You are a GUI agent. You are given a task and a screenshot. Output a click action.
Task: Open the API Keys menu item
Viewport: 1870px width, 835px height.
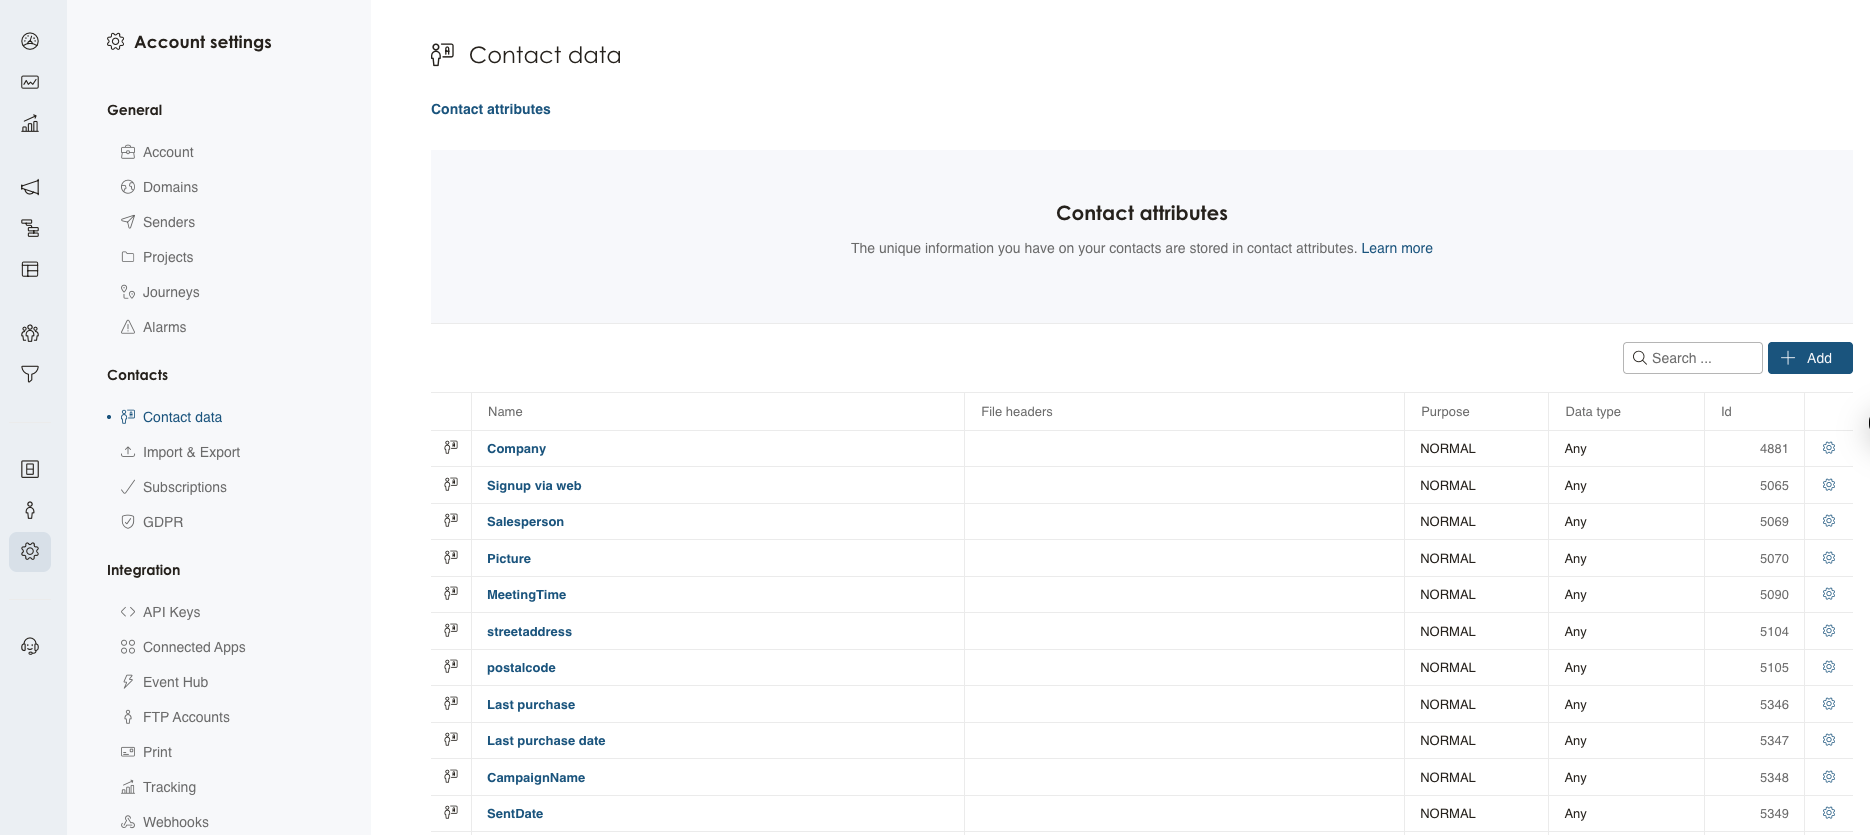[x=171, y=612]
